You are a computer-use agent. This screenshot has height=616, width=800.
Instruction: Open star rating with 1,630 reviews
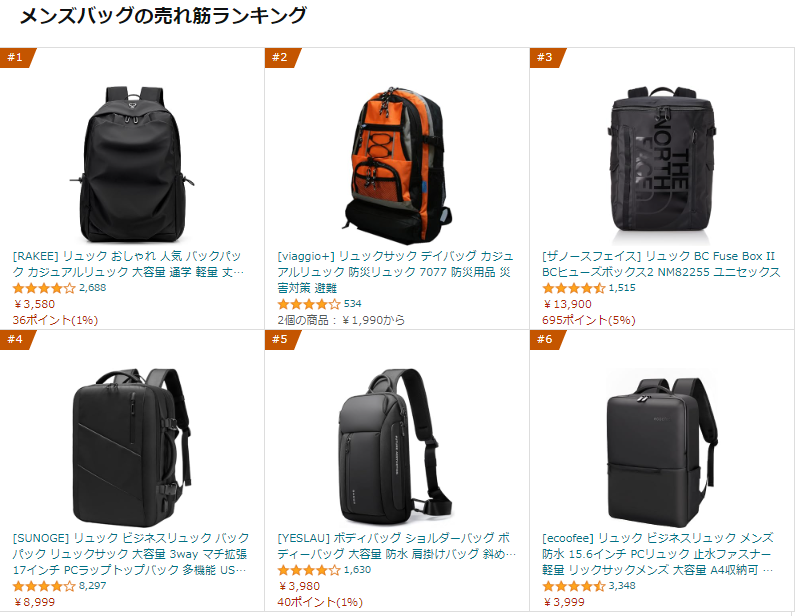(309, 570)
